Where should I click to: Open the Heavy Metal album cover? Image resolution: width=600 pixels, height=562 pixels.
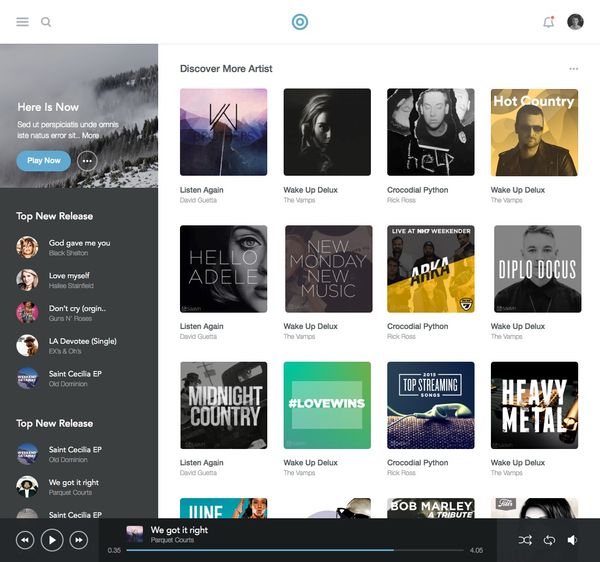pyautogui.click(x=535, y=405)
